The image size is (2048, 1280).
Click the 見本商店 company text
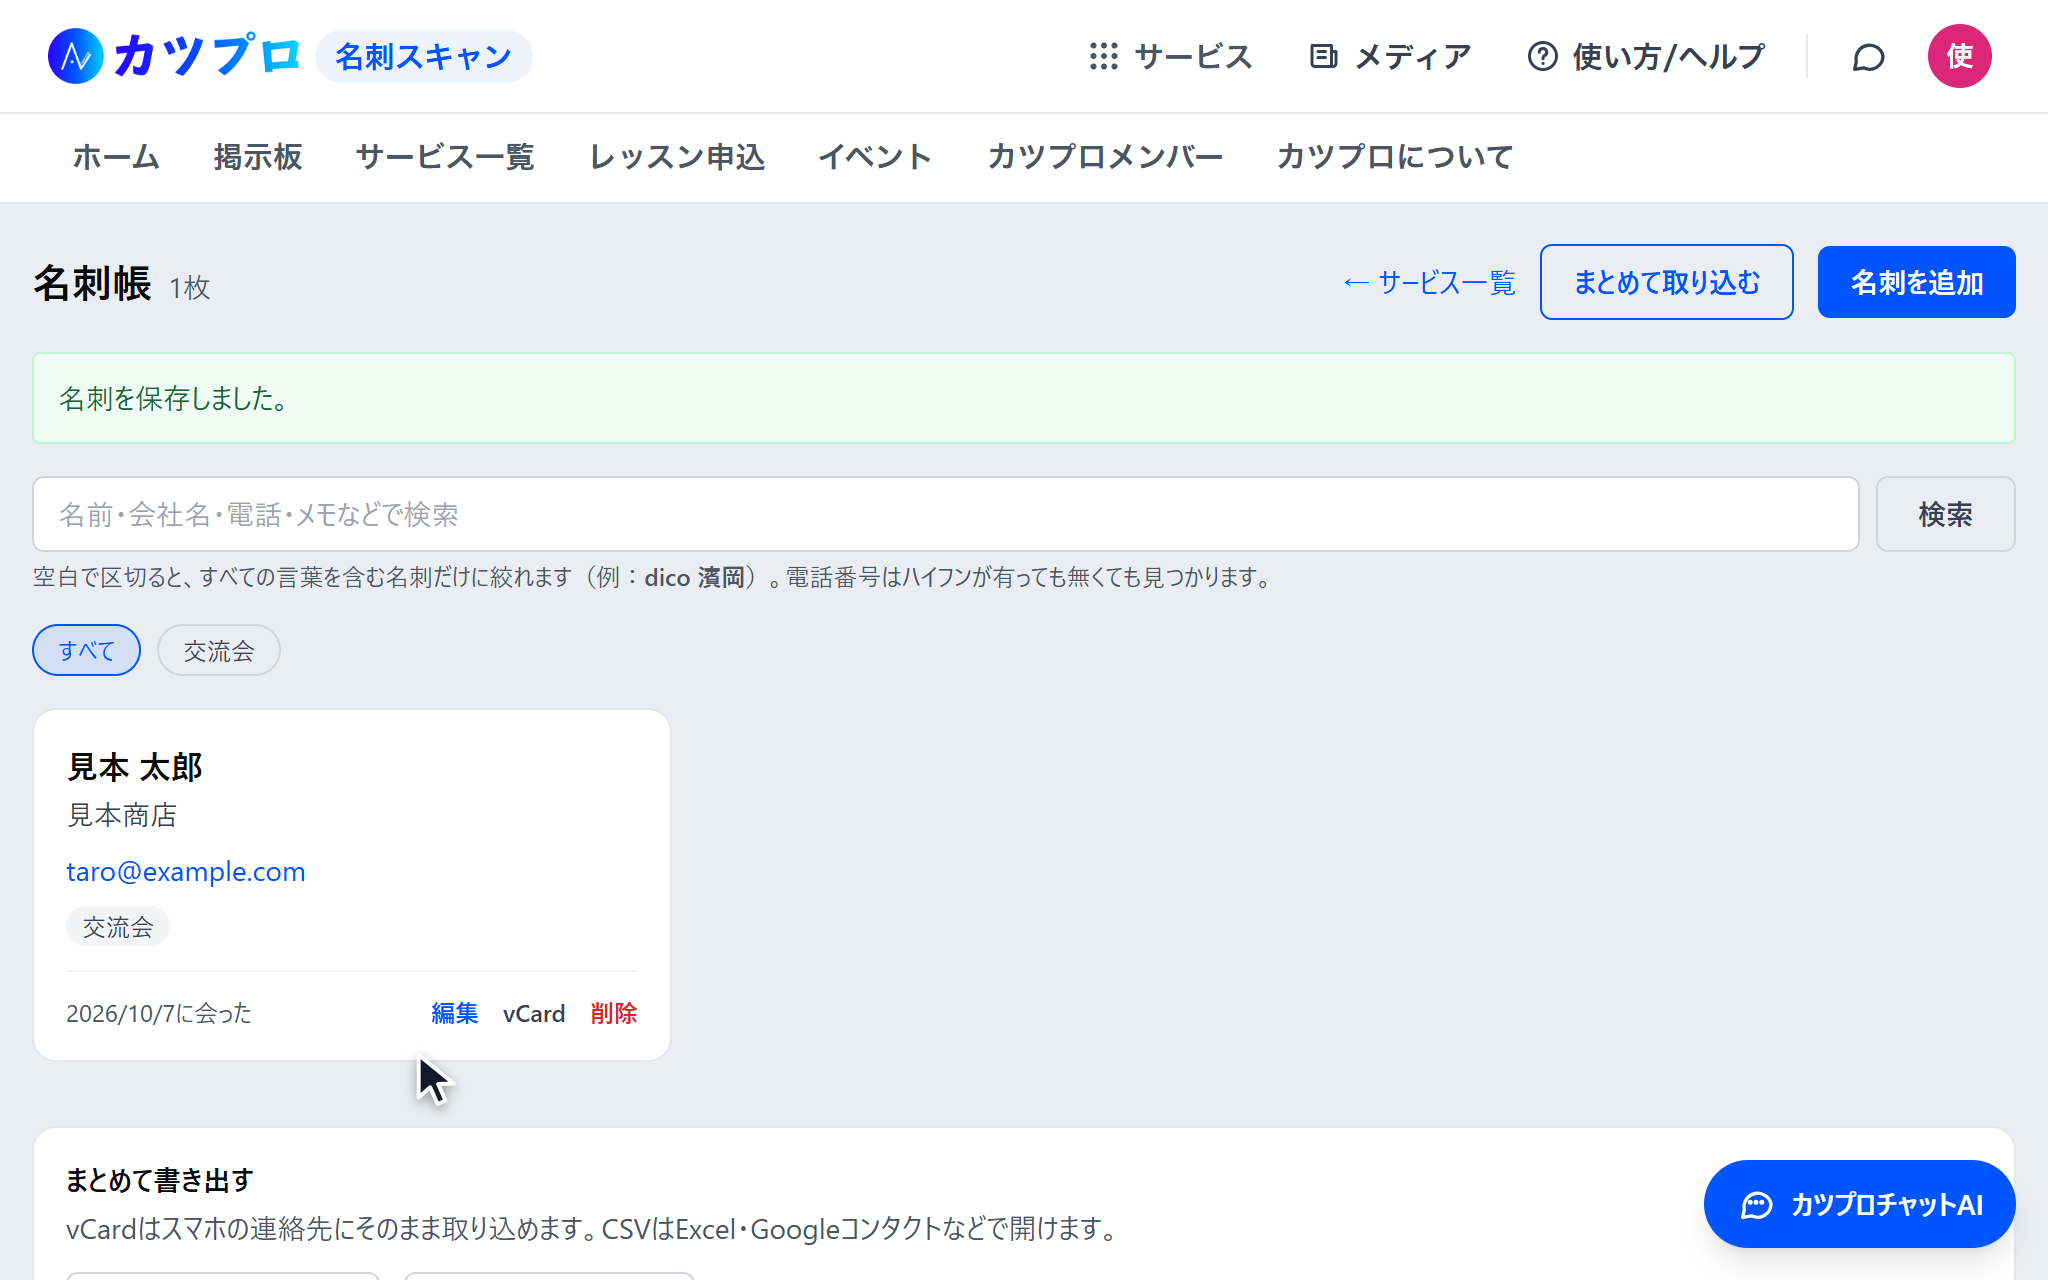(x=122, y=815)
